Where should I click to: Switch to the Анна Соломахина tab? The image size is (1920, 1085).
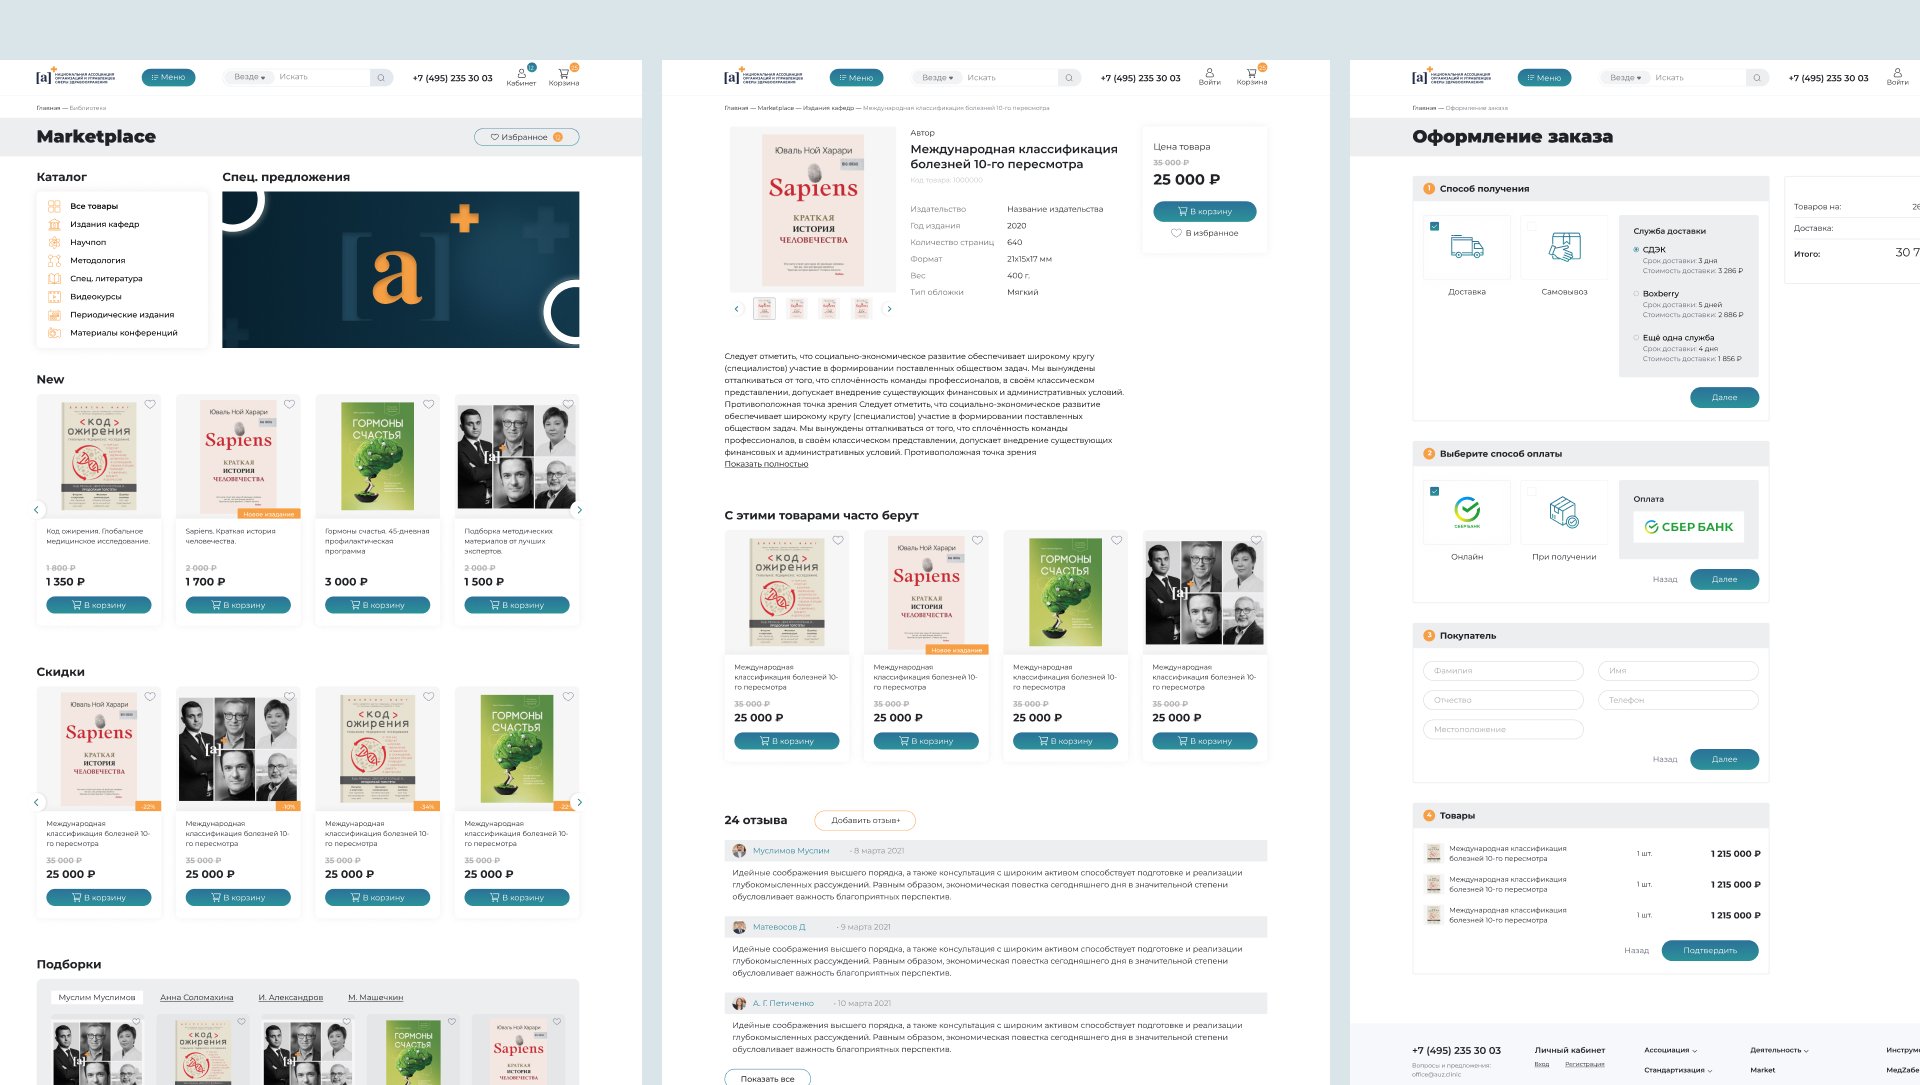pos(196,997)
